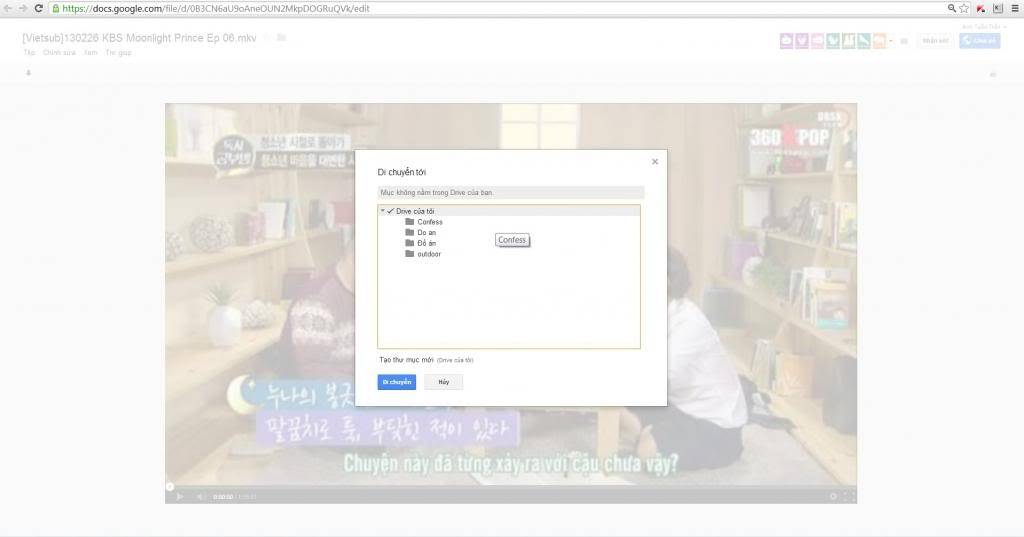
Task: Open the zoom magnifier in the address bar
Action: click(952, 8)
